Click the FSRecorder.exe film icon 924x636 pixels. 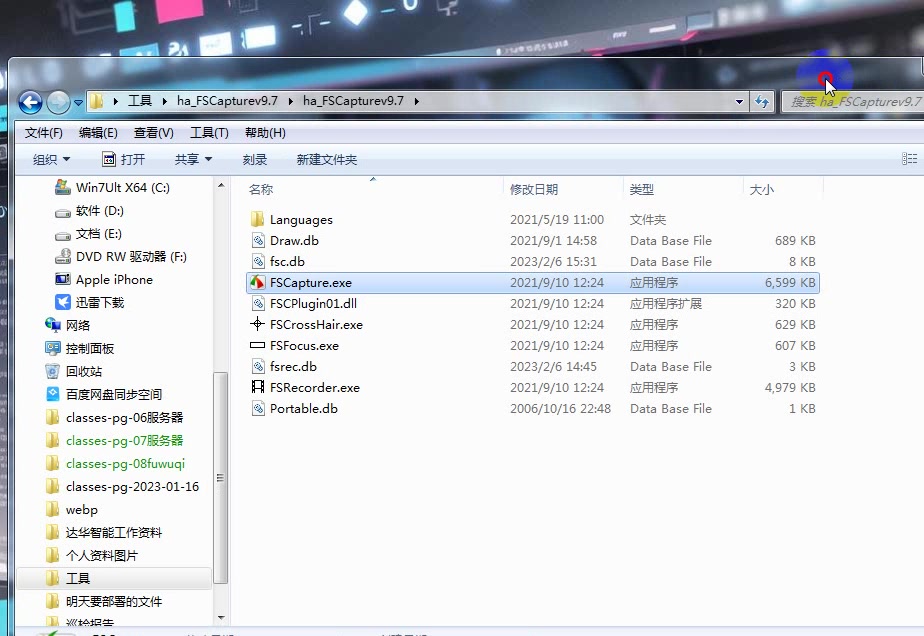[x=257, y=388]
